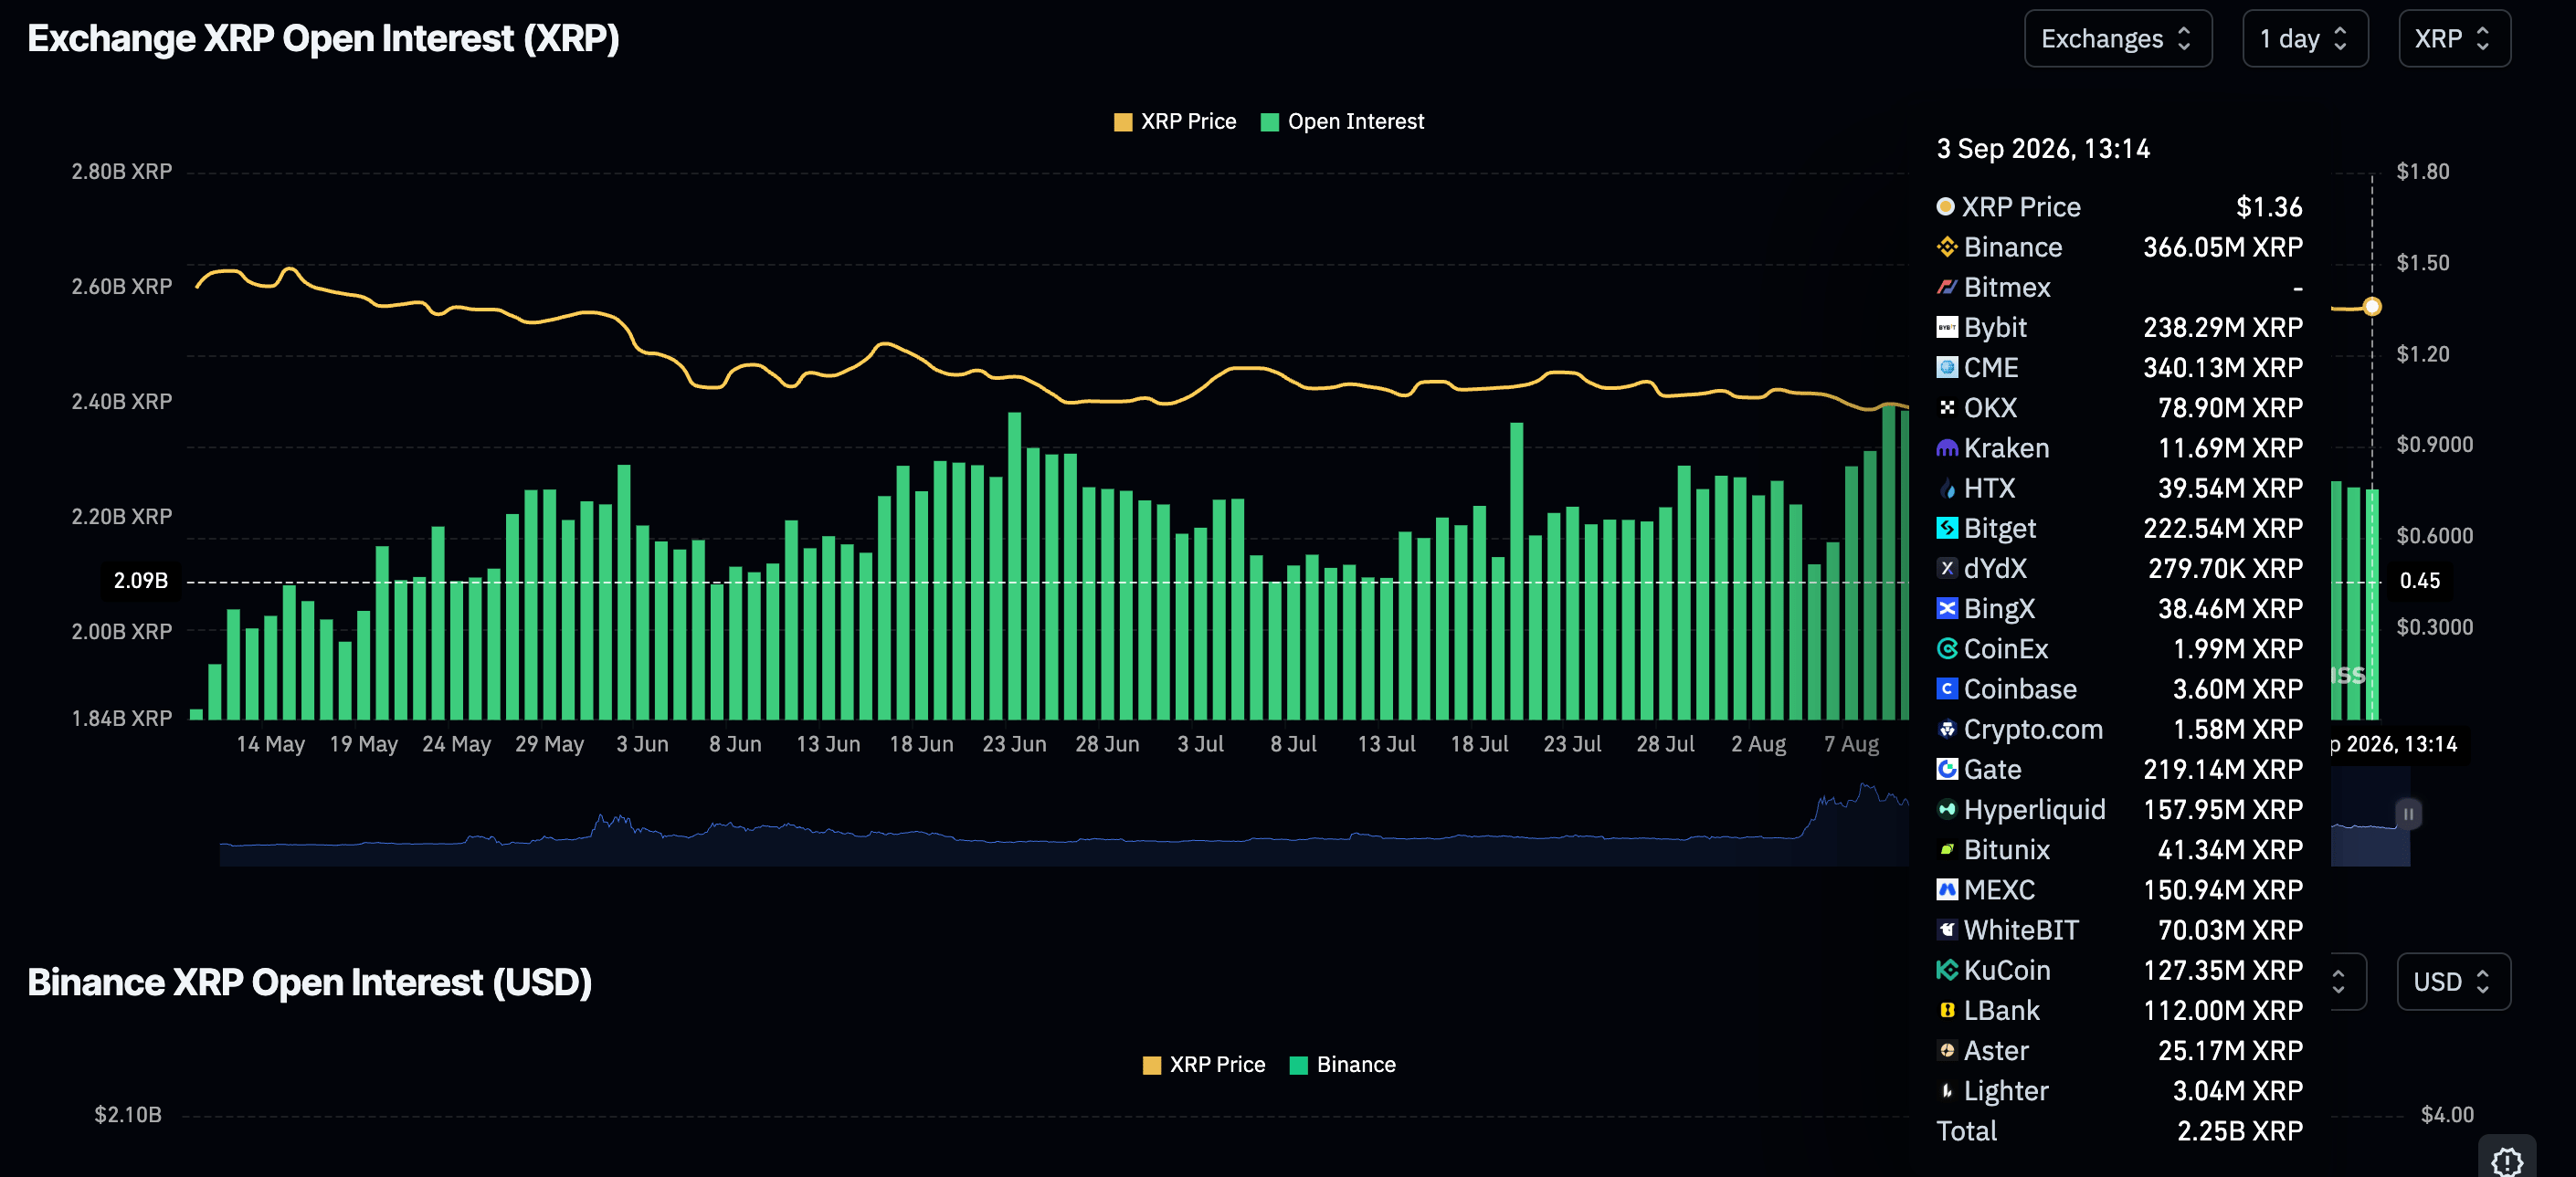Click the dYdX logo icon
2576x1177 pixels.
(1946, 568)
